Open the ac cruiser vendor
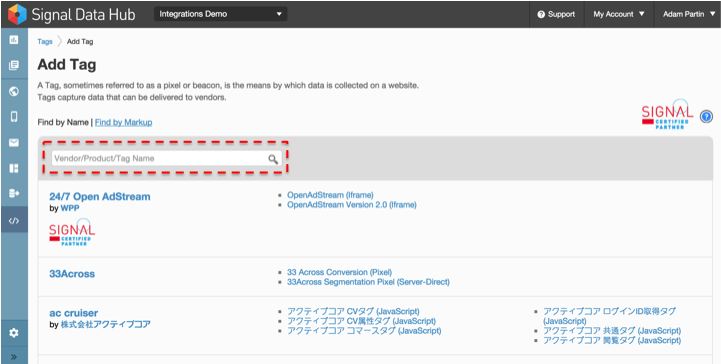 click(74, 313)
